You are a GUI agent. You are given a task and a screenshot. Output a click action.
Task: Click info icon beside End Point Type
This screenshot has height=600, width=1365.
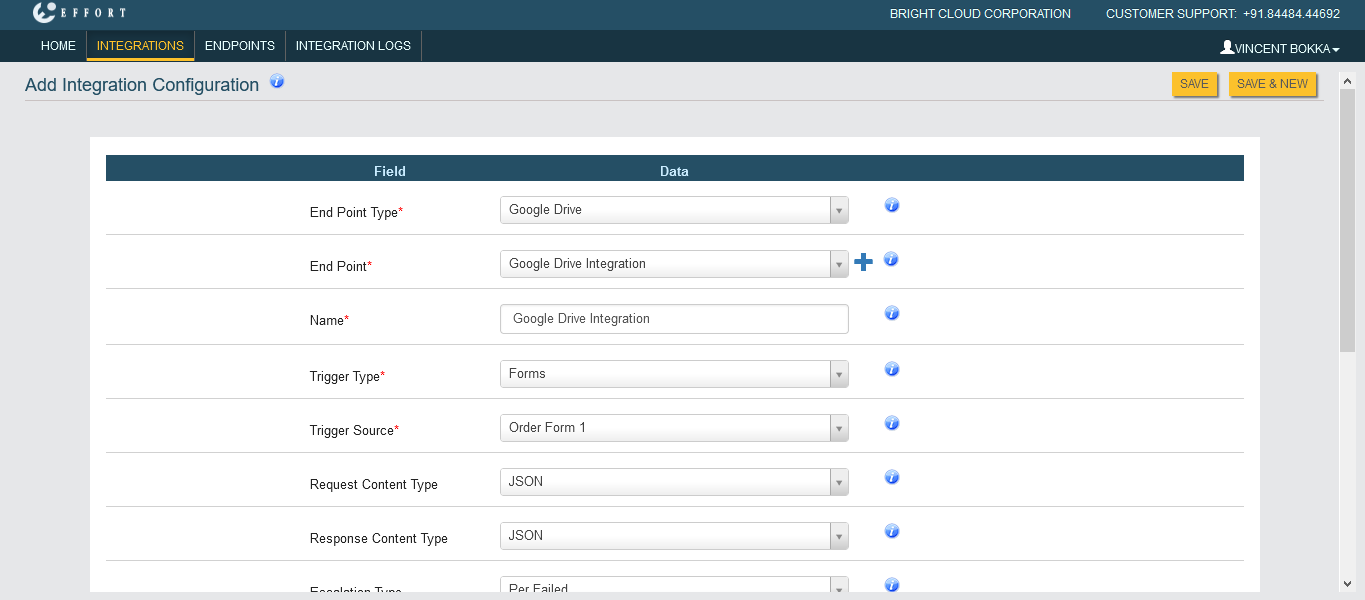(x=892, y=205)
